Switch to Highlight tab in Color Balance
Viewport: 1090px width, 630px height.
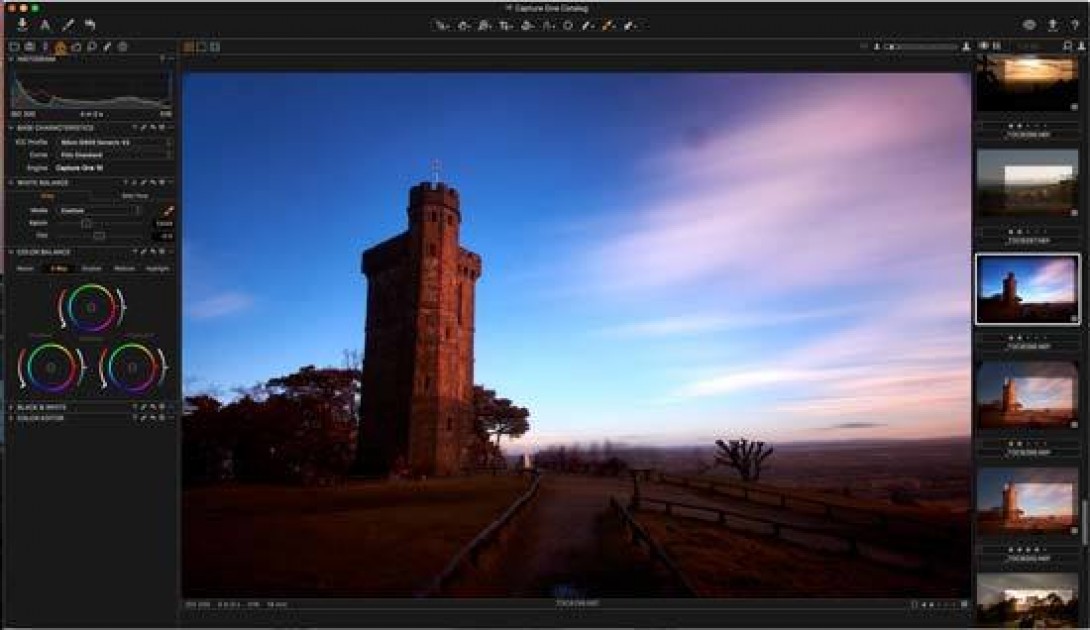click(x=157, y=268)
